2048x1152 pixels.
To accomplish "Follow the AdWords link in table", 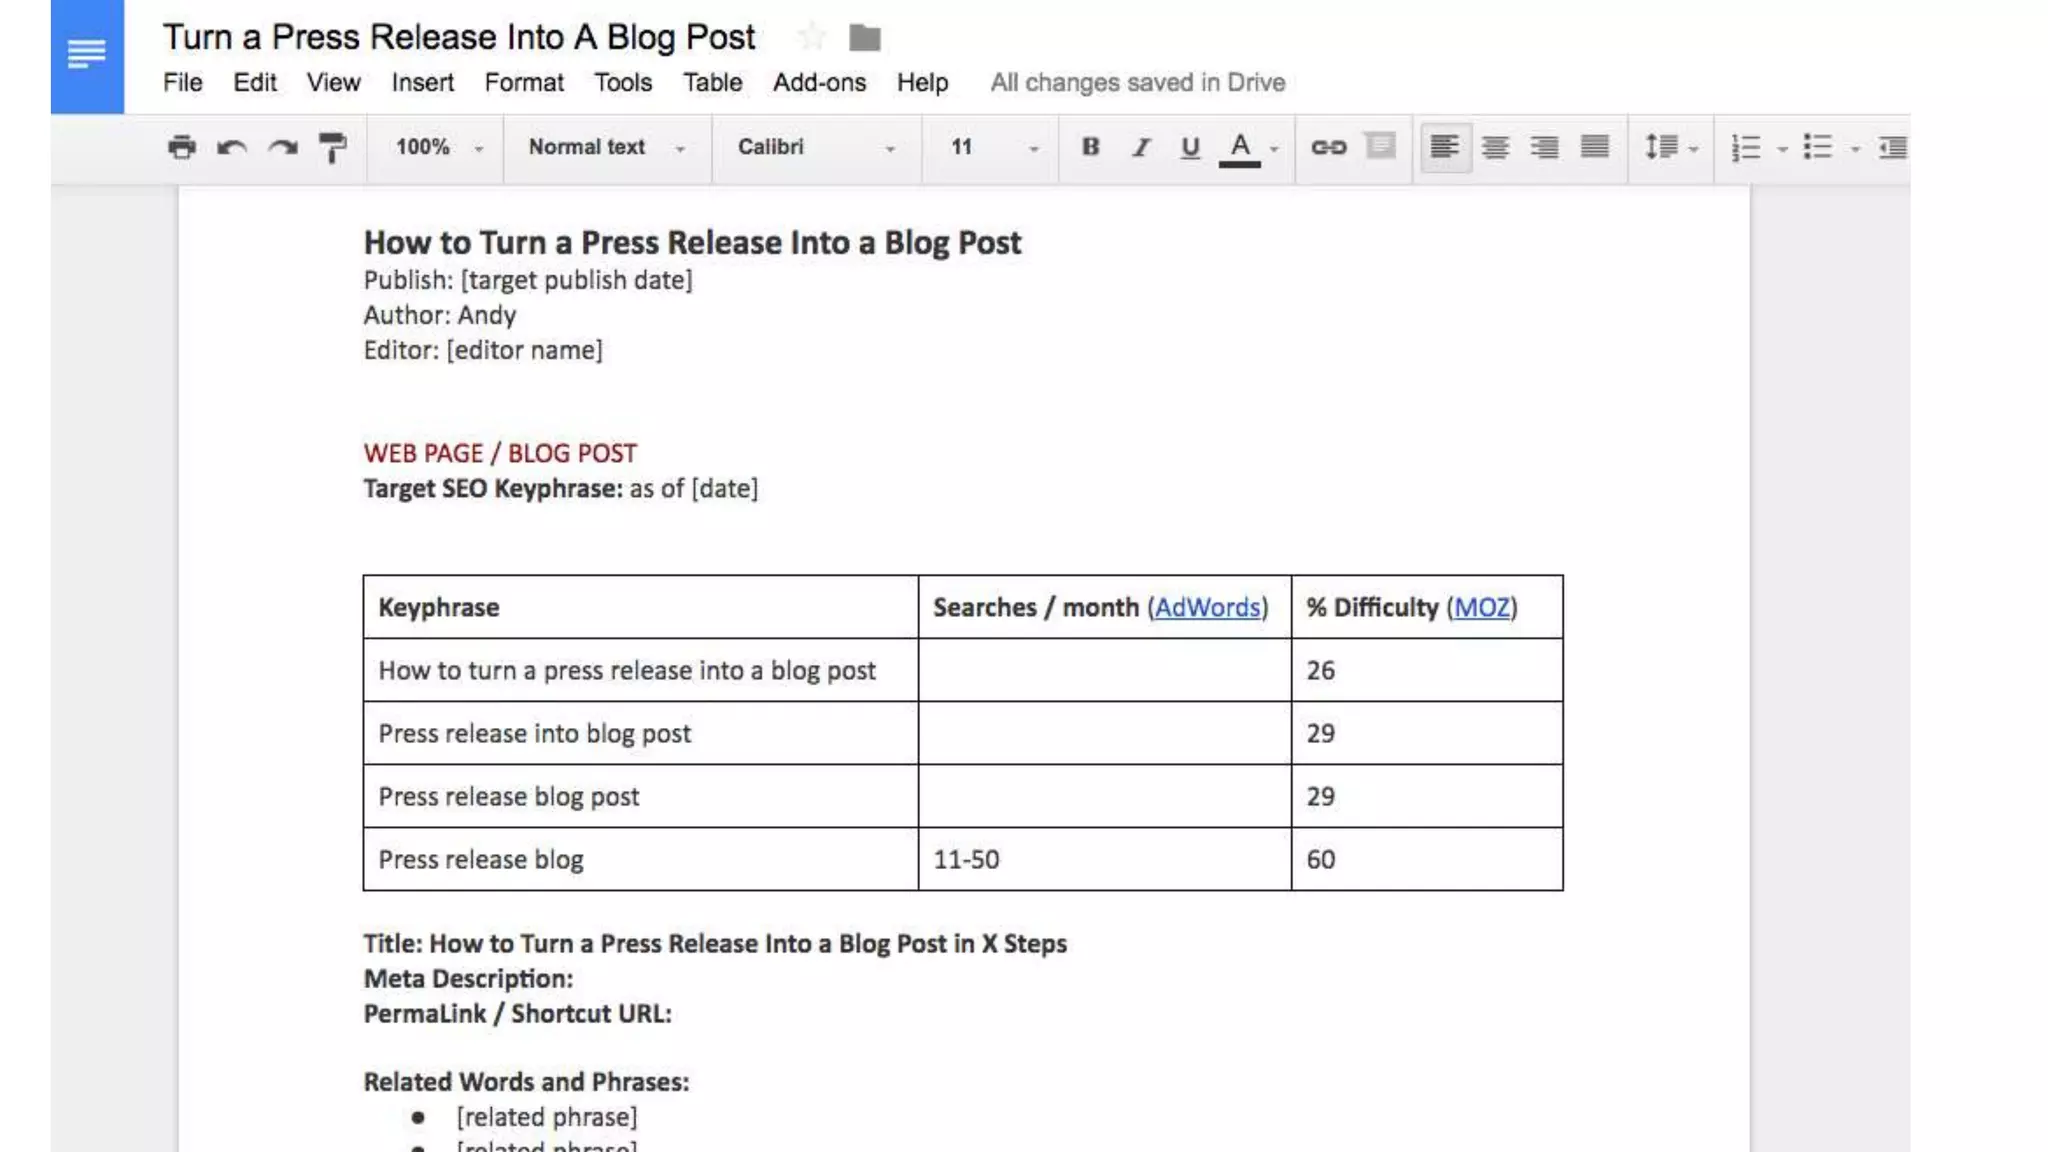I will (1207, 607).
